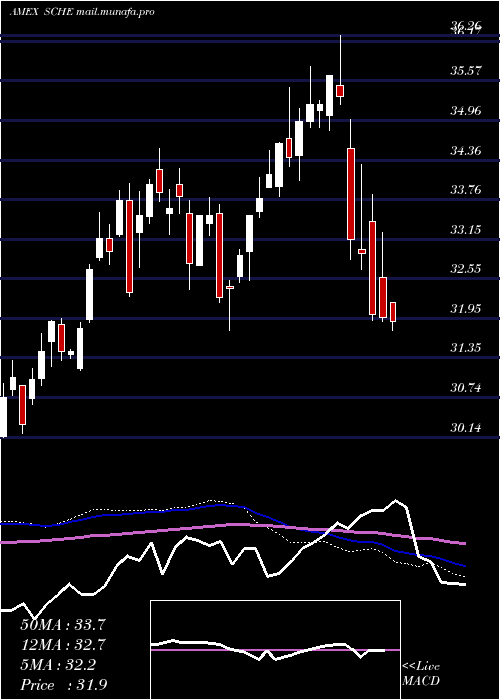Click the last red candlestick near 31.95
Screen dimensions: 500x700
tap(393, 317)
